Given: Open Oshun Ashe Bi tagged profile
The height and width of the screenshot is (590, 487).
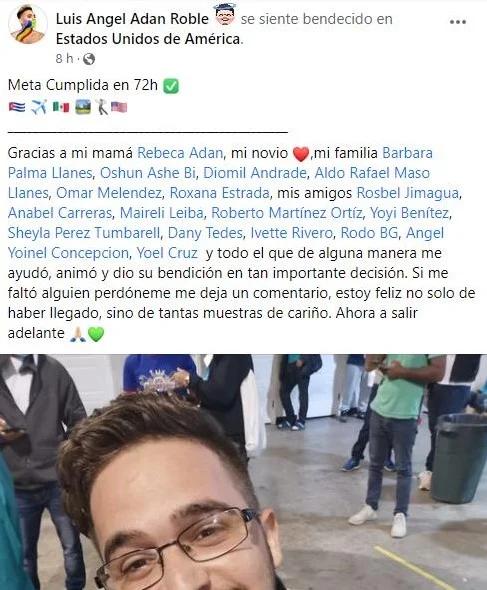Looking at the screenshot, I should pyautogui.click(x=148, y=173).
